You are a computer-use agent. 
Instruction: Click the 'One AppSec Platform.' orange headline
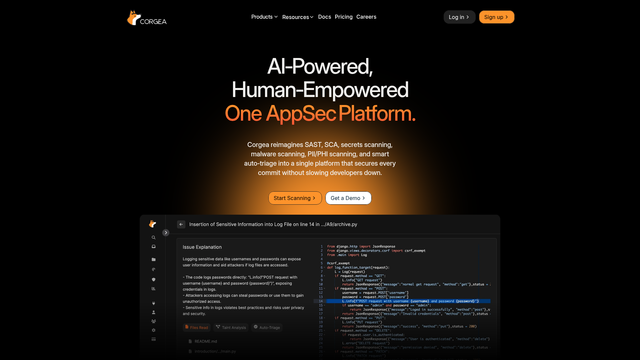pos(320,113)
